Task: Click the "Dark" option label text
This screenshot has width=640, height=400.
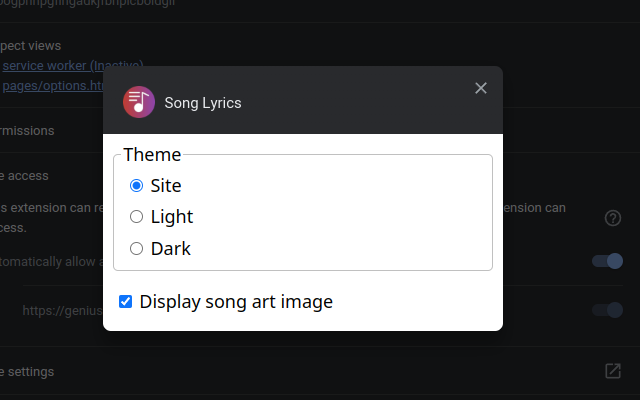Action: [171, 249]
